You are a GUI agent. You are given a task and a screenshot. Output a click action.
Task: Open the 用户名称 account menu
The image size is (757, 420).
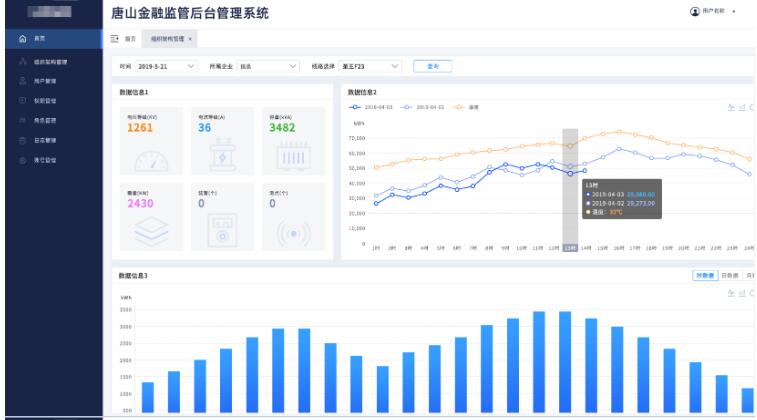click(x=714, y=11)
